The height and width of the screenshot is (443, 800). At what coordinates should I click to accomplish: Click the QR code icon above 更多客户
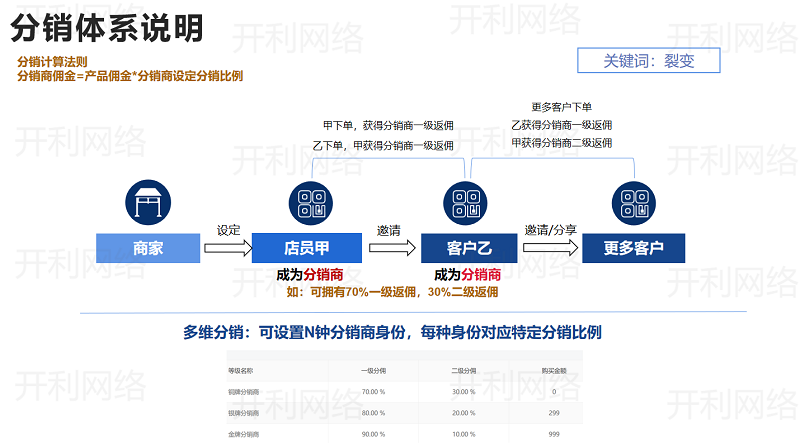[x=634, y=203]
